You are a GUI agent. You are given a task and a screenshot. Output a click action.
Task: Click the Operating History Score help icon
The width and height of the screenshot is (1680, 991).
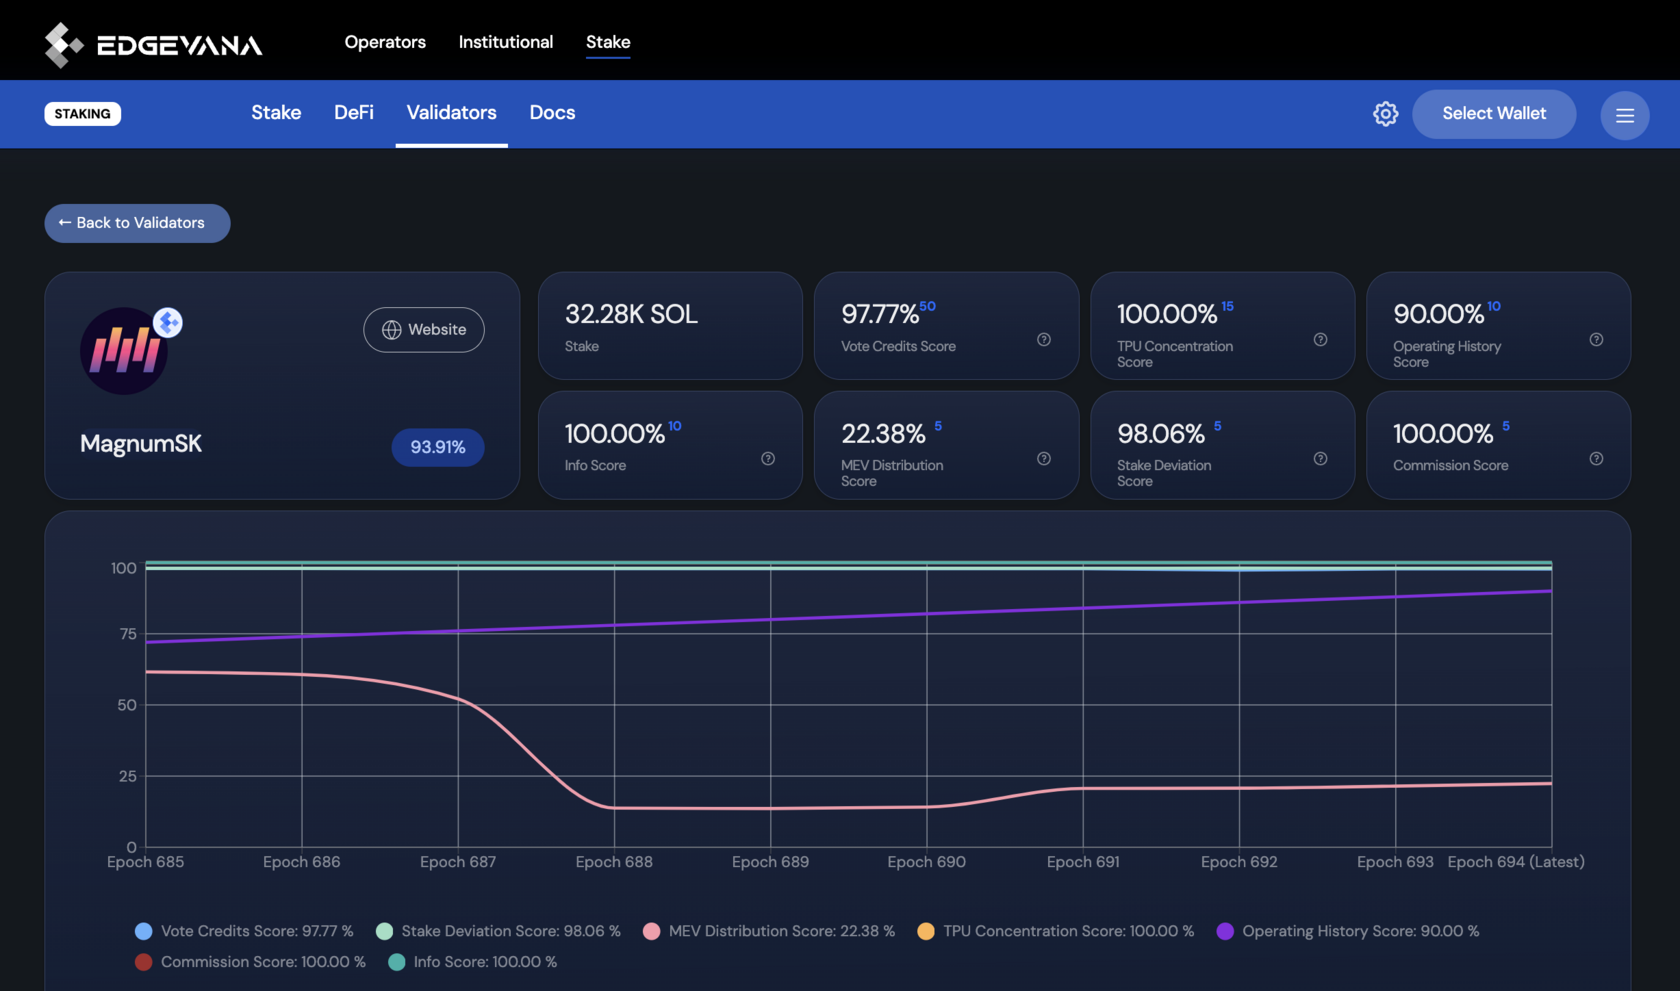coord(1596,340)
